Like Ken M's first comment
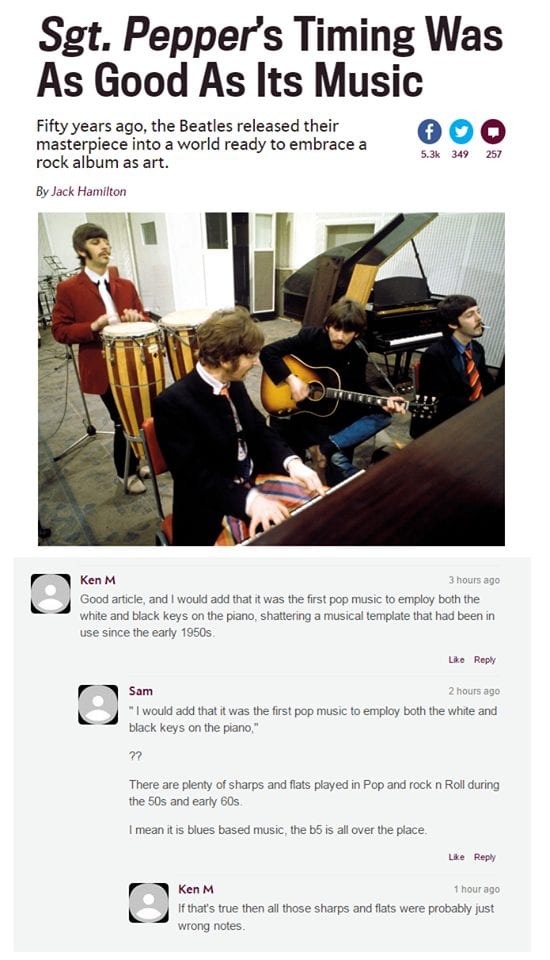The height and width of the screenshot is (960, 550). [x=457, y=659]
